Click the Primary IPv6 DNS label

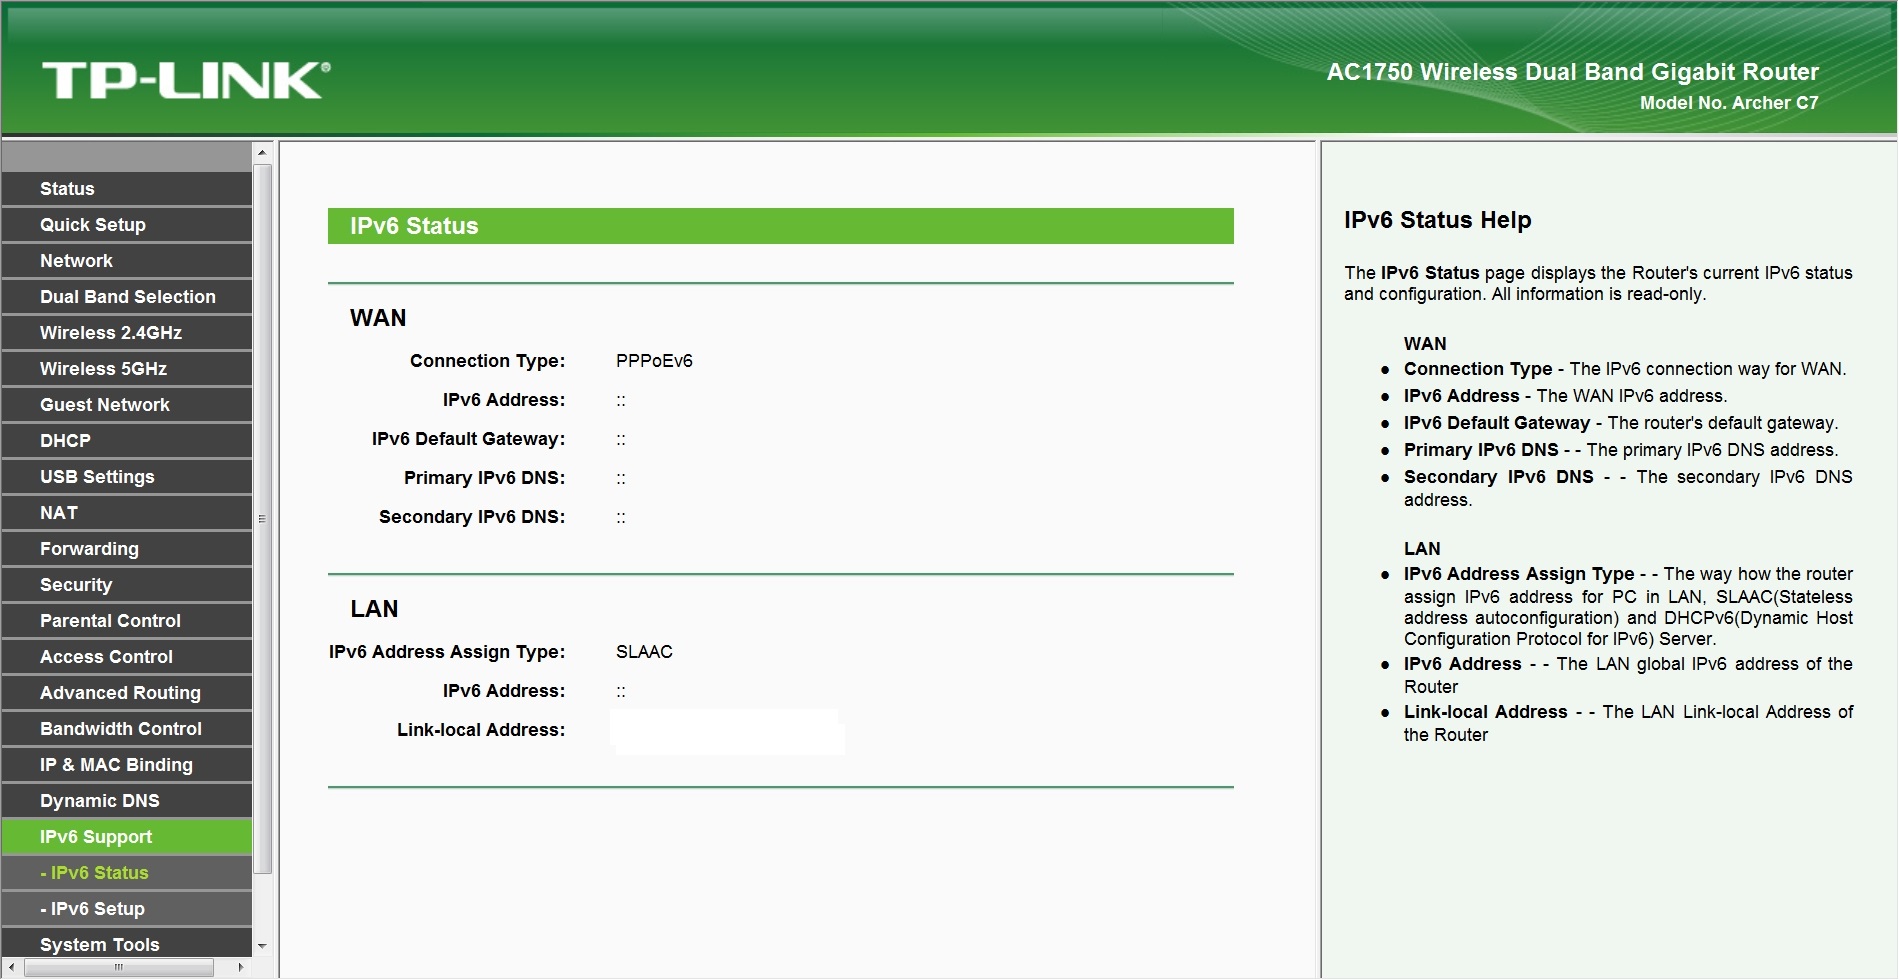(485, 478)
